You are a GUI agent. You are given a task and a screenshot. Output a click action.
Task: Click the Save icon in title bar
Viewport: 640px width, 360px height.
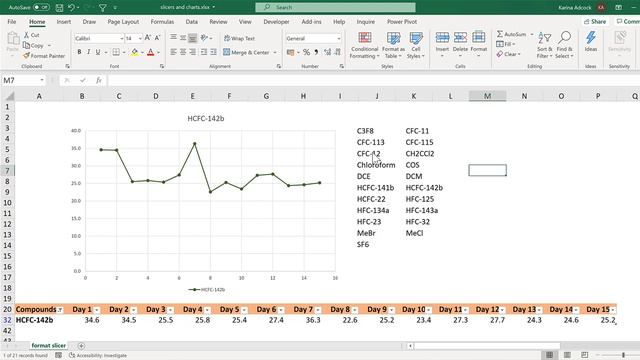point(59,7)
